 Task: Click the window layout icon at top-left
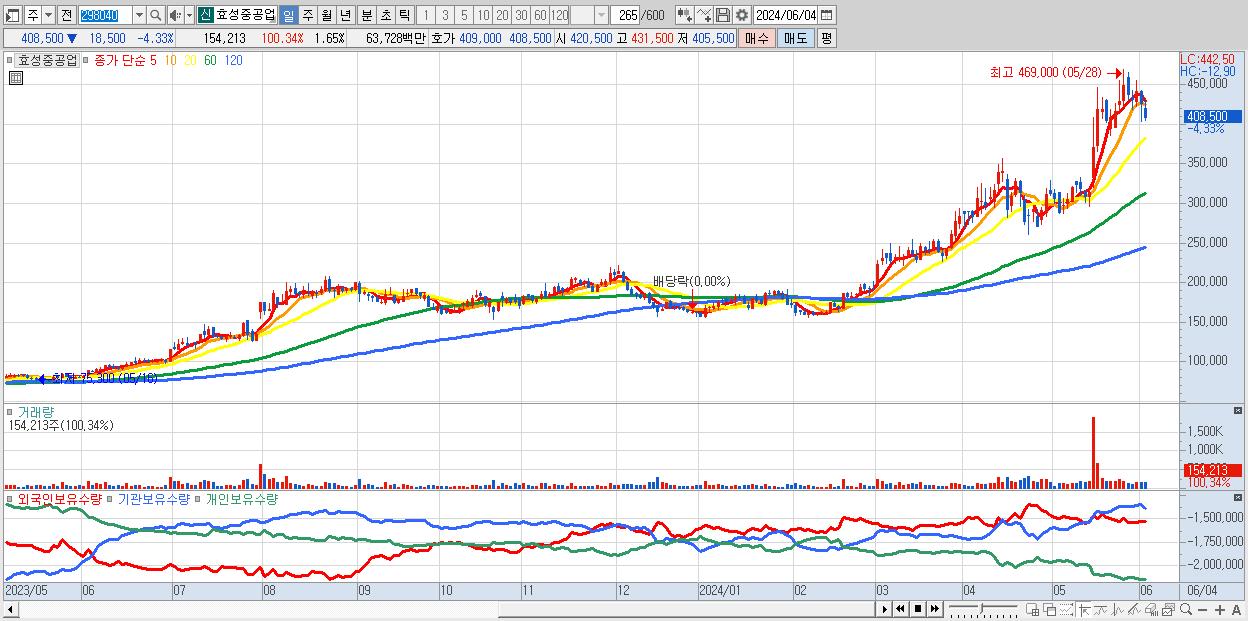pos(12,15)
